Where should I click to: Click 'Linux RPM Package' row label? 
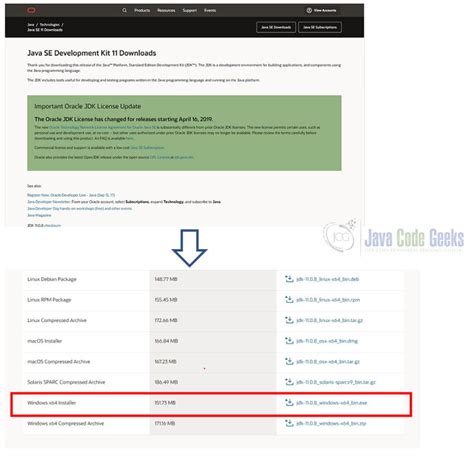click(49, 300)
